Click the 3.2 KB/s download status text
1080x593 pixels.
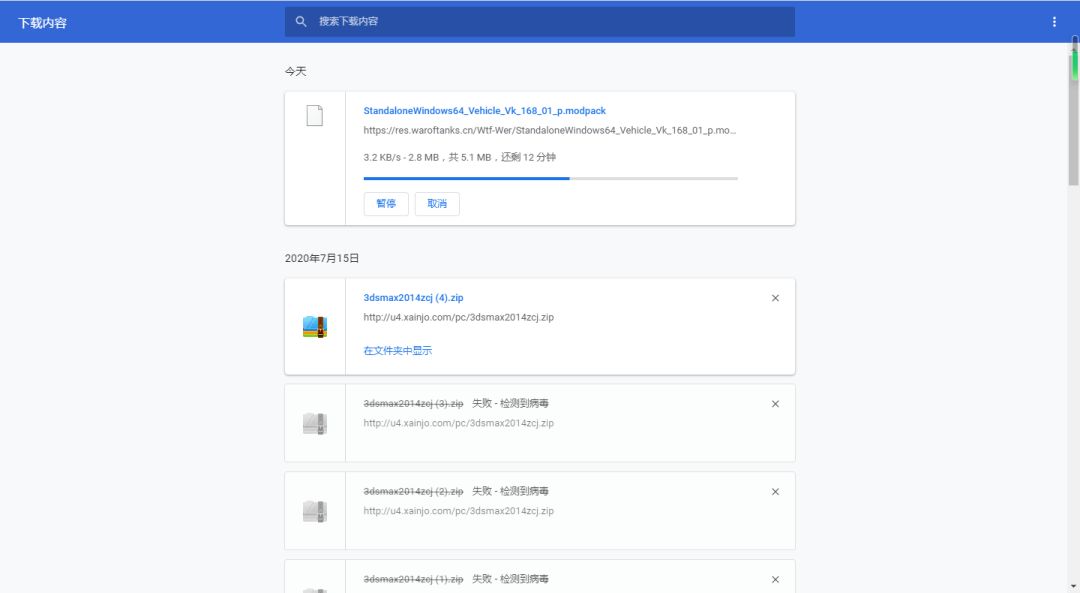[459, 157]
